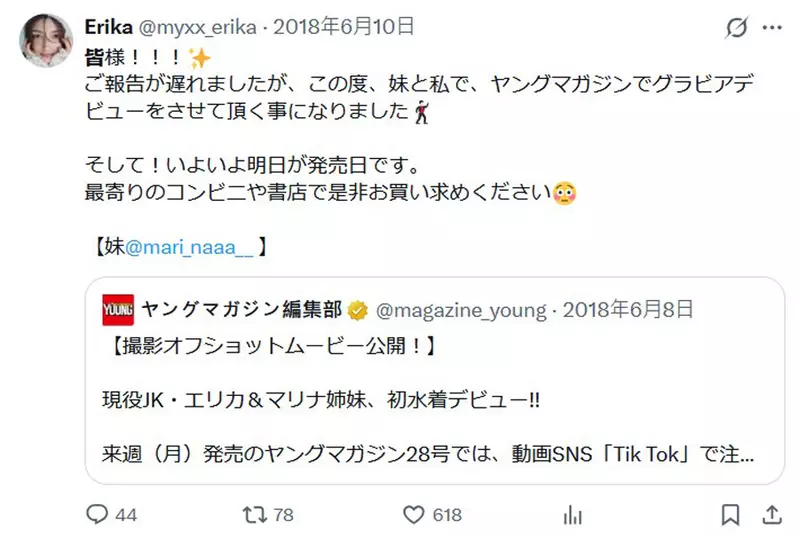Viewport: 799px width, 538px height.
Task: Click the reply speech bubble icon
Action: 97,514
